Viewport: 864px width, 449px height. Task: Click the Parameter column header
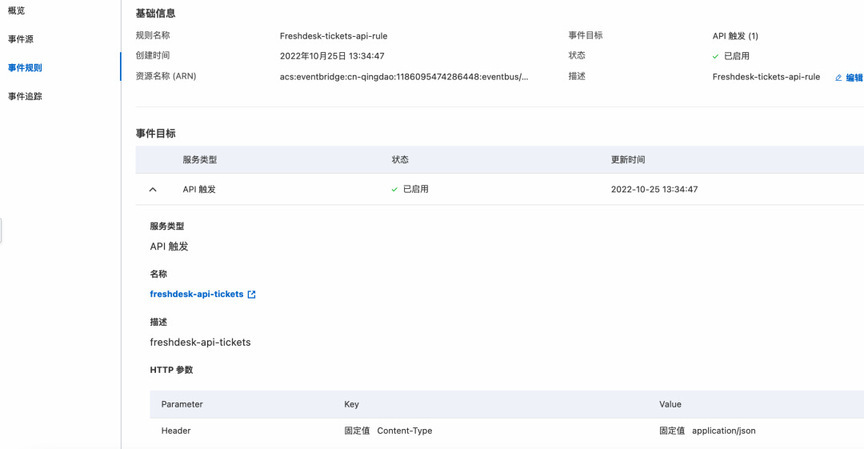[x=182, y=404]
